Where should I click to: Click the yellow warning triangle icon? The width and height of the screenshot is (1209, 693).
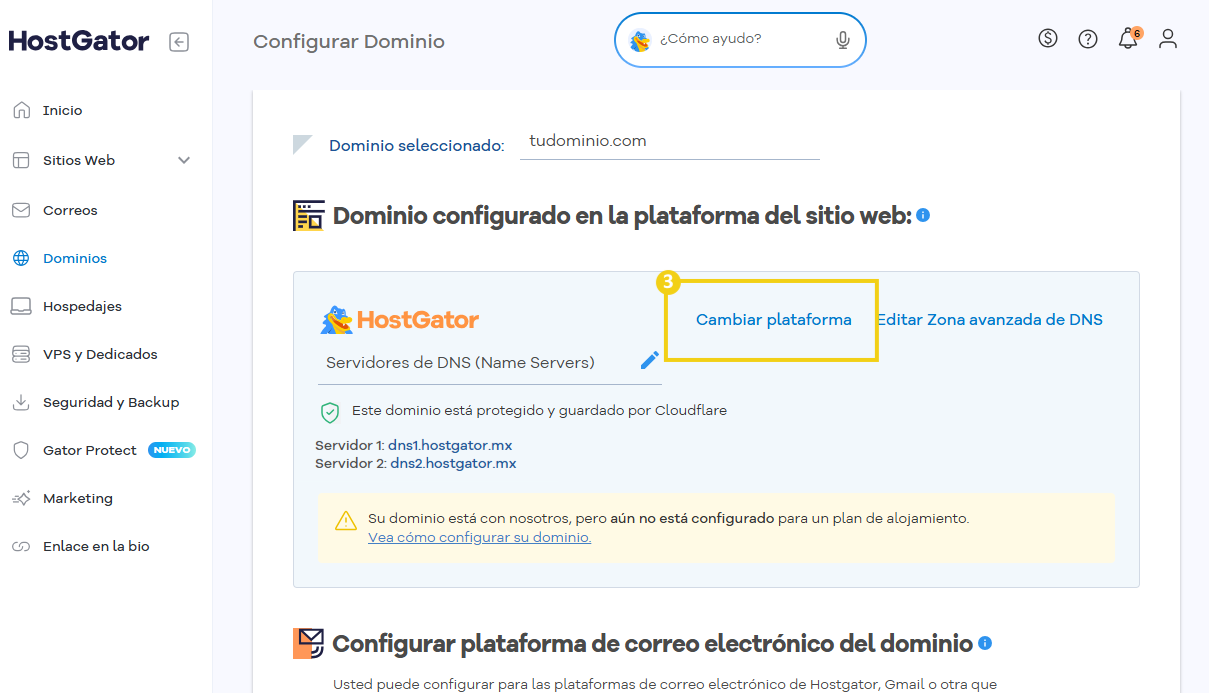pyautogui.click(x=346, y=520)
